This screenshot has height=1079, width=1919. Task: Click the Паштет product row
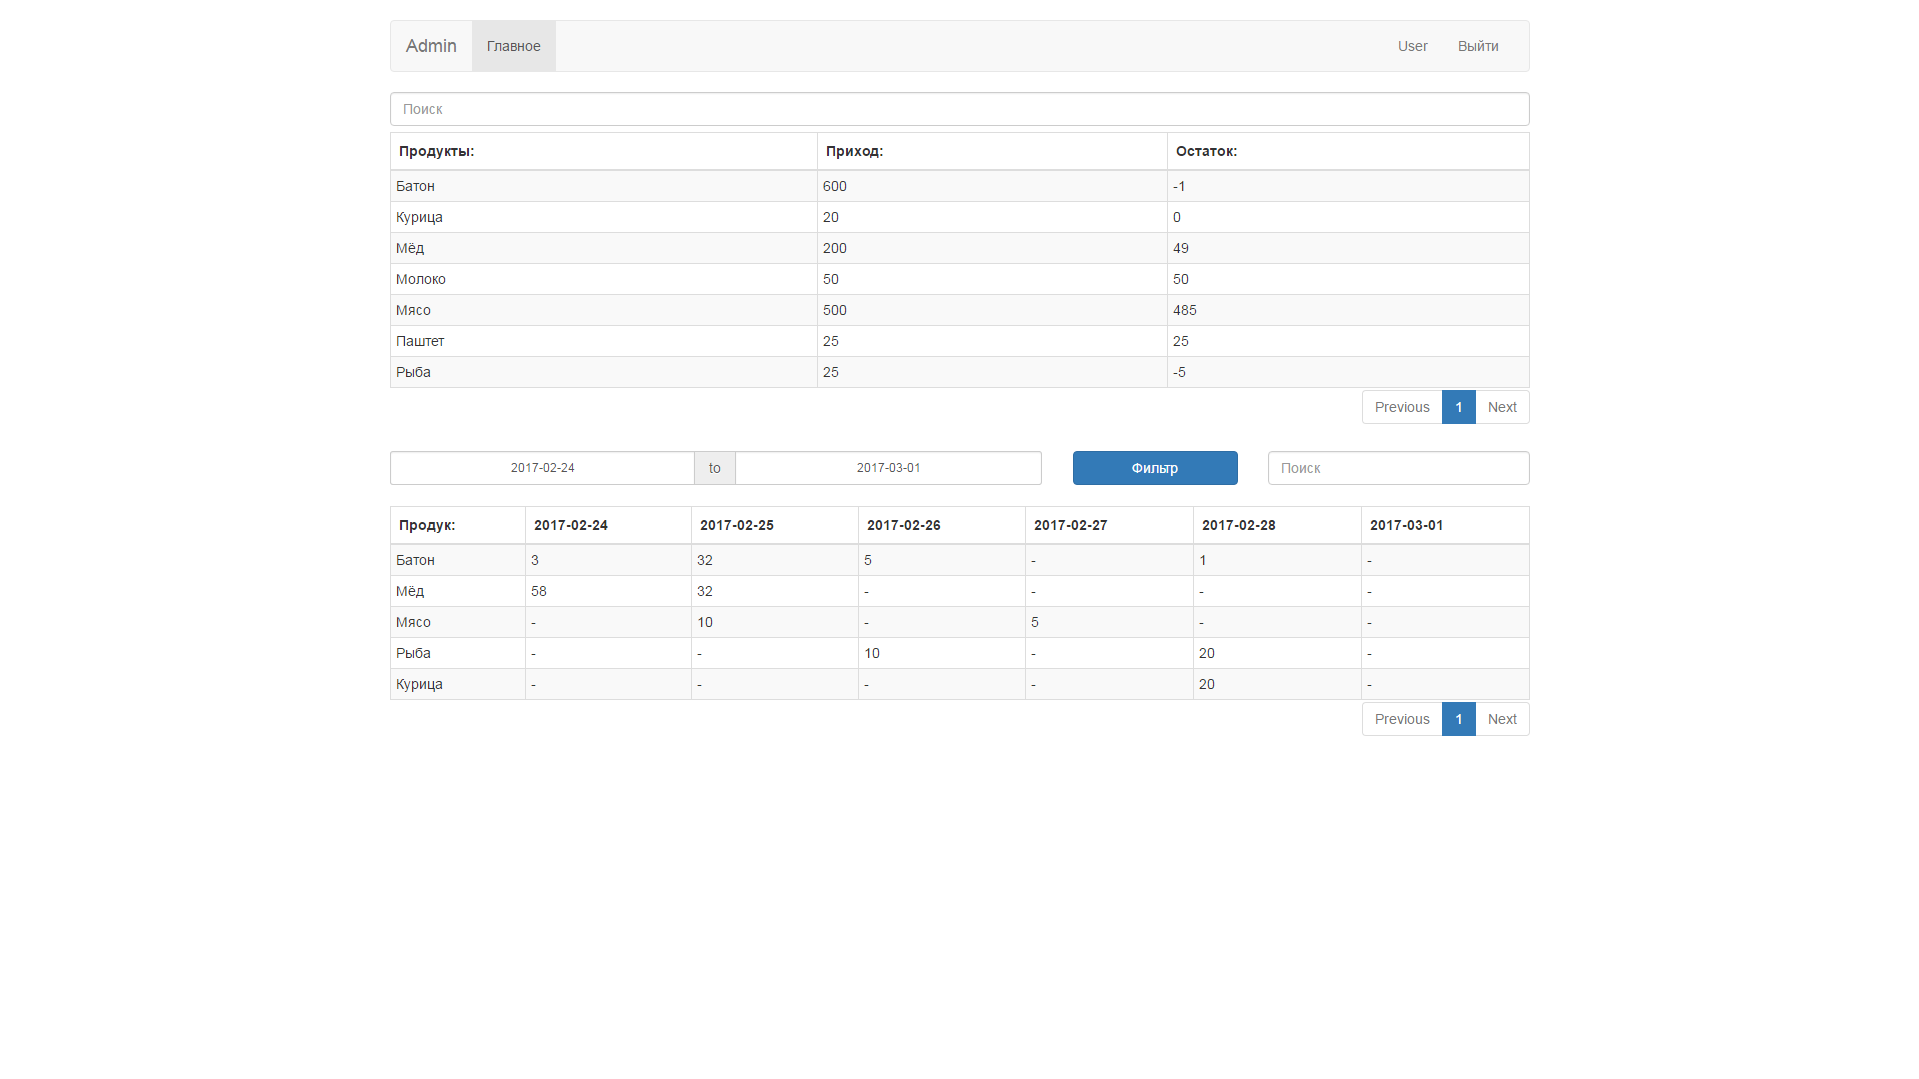point(959,341)
